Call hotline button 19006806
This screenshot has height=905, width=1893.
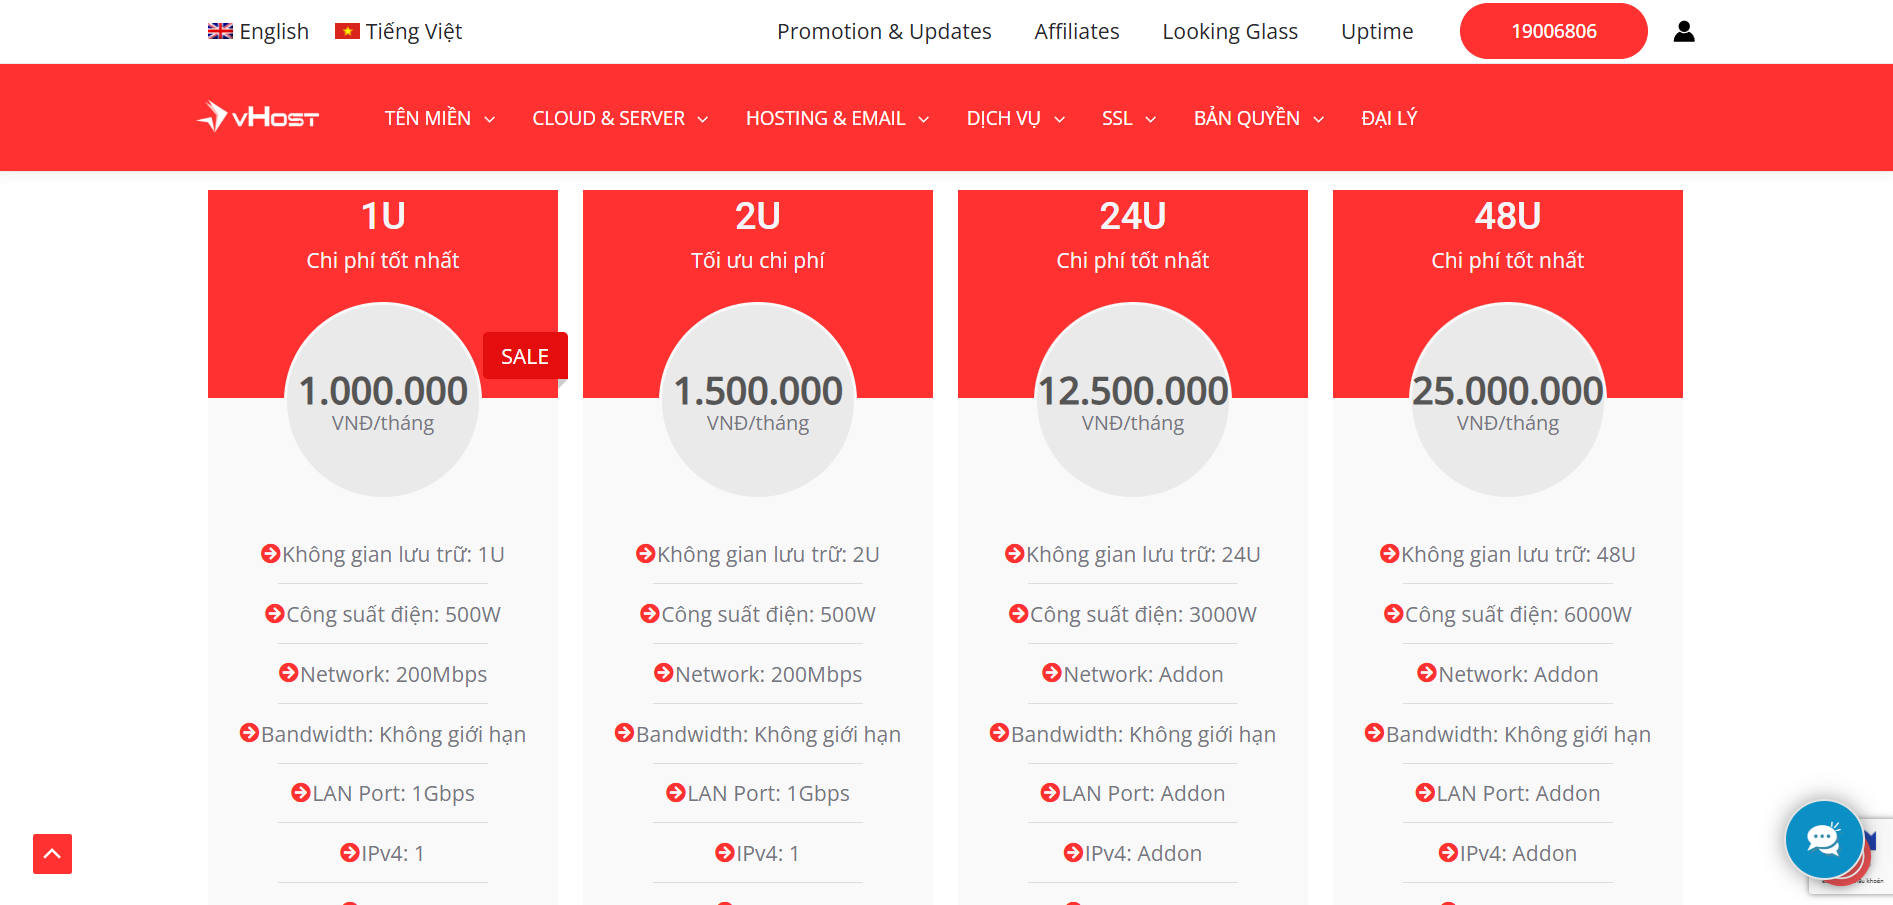pos(1553,32)
